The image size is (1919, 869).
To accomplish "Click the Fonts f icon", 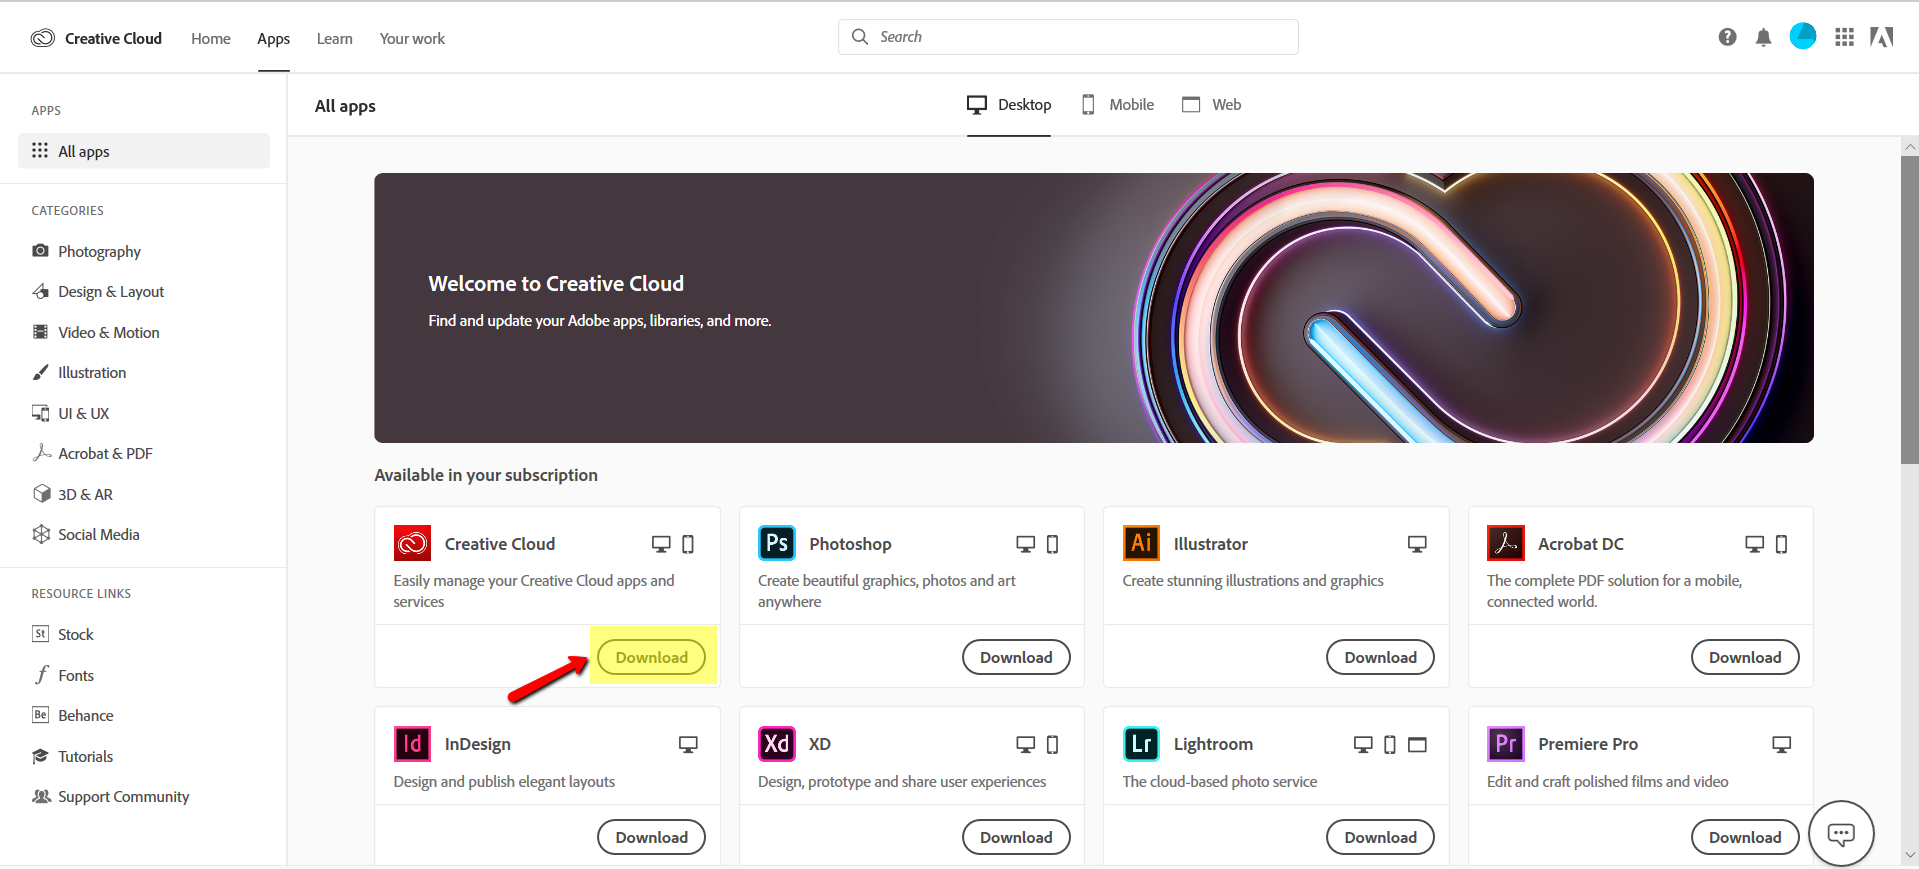I will point(41,675).
